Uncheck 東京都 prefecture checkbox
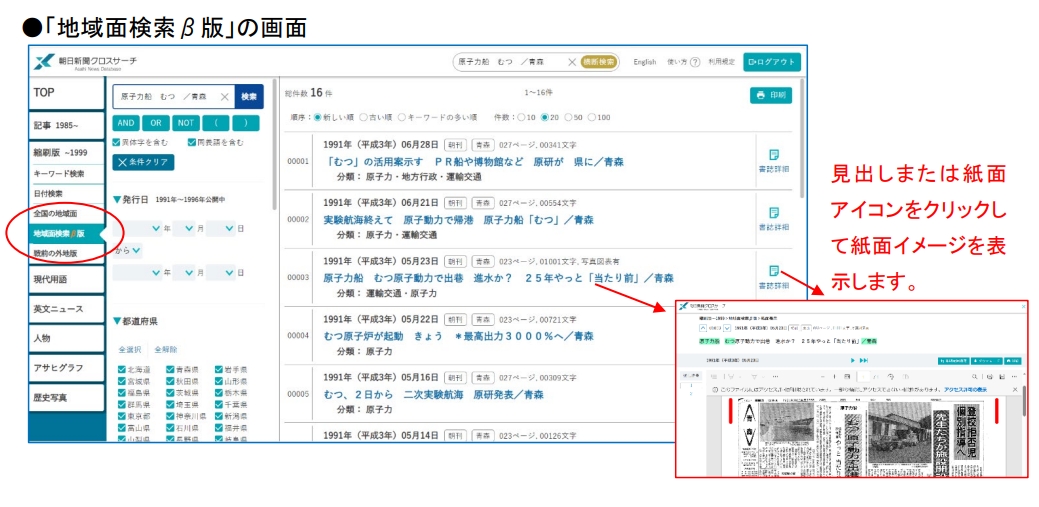 [x=121, y=416]
